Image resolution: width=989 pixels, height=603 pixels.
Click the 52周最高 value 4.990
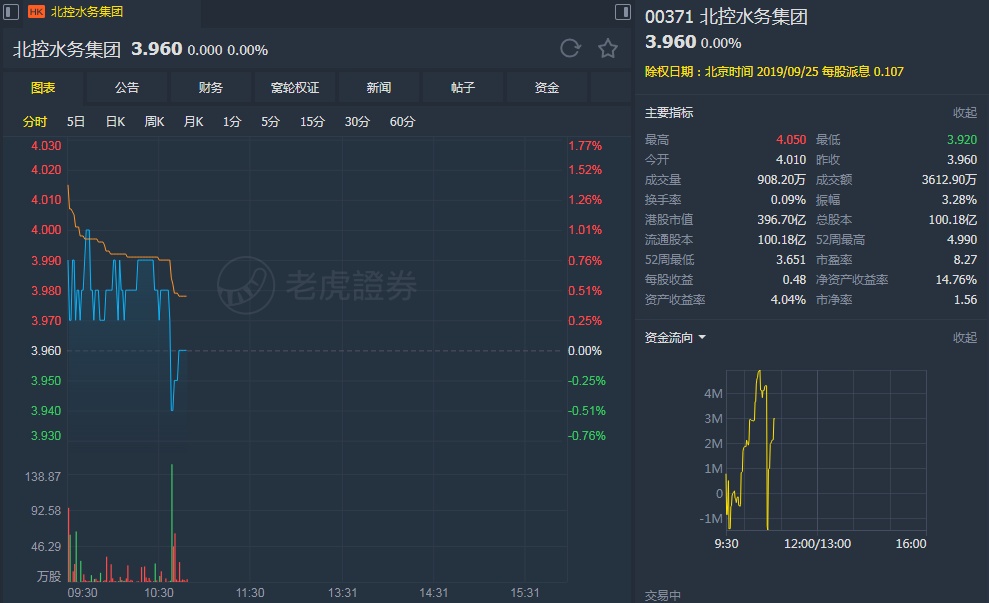(962, 240)
